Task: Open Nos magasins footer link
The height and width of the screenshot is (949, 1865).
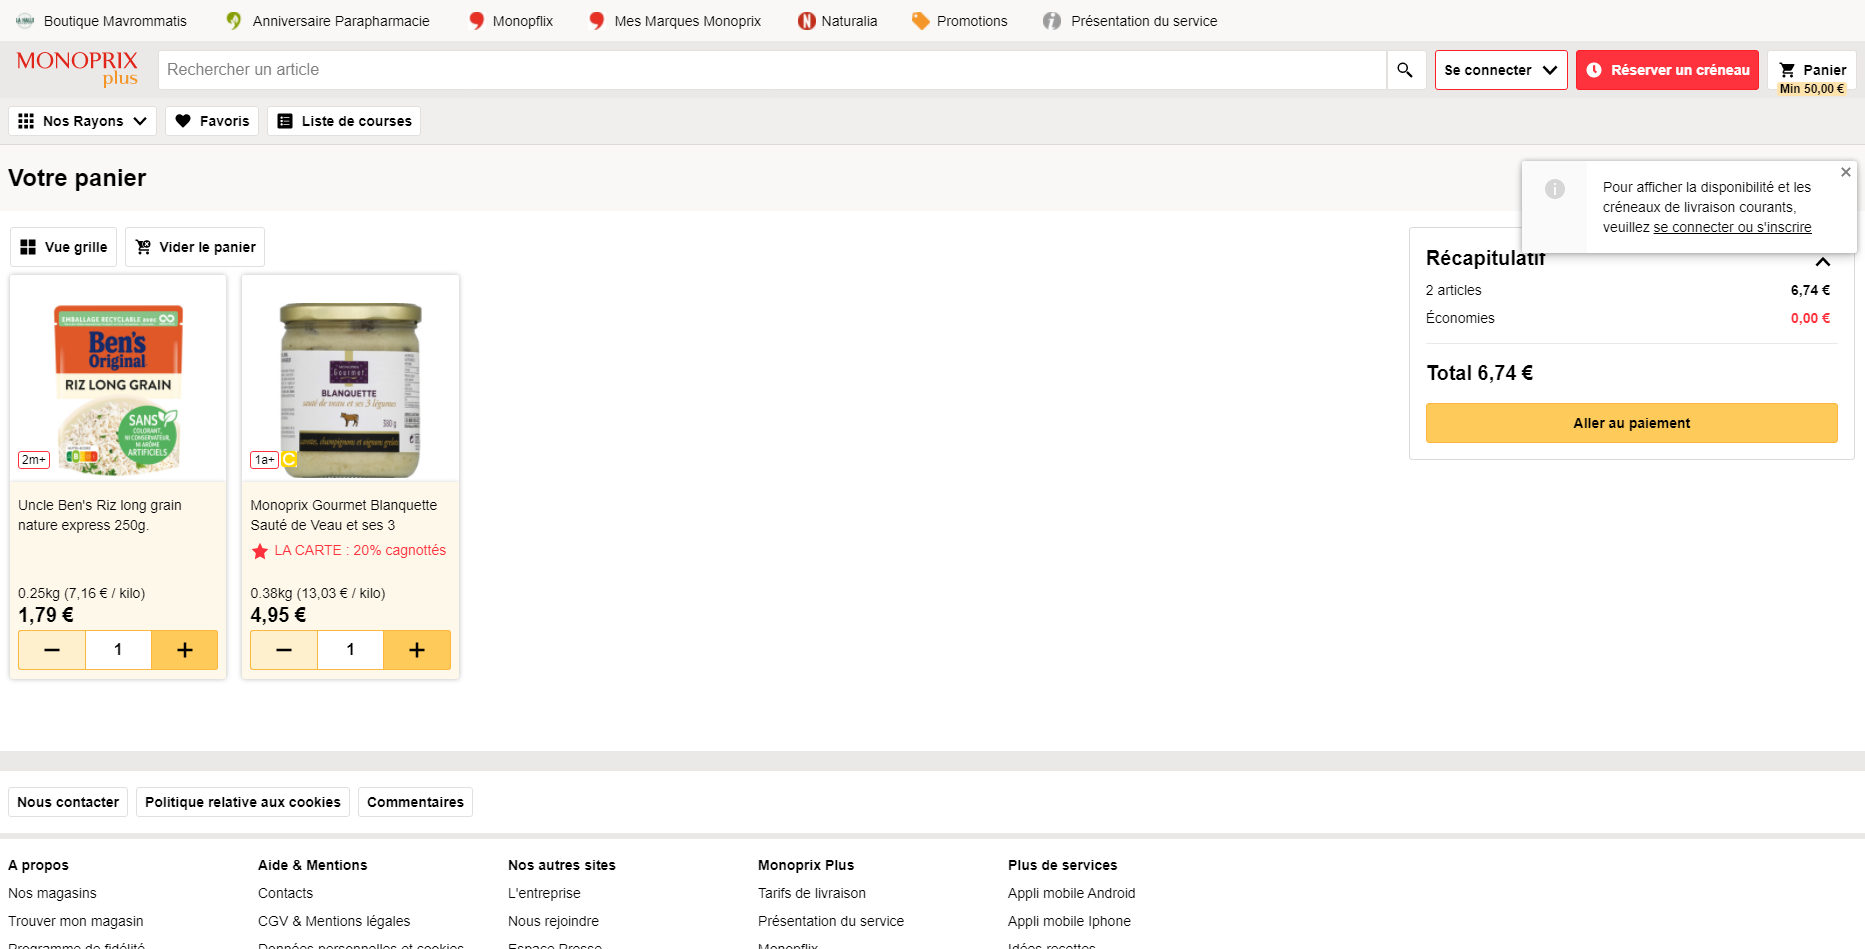Action: click(52, 893)
